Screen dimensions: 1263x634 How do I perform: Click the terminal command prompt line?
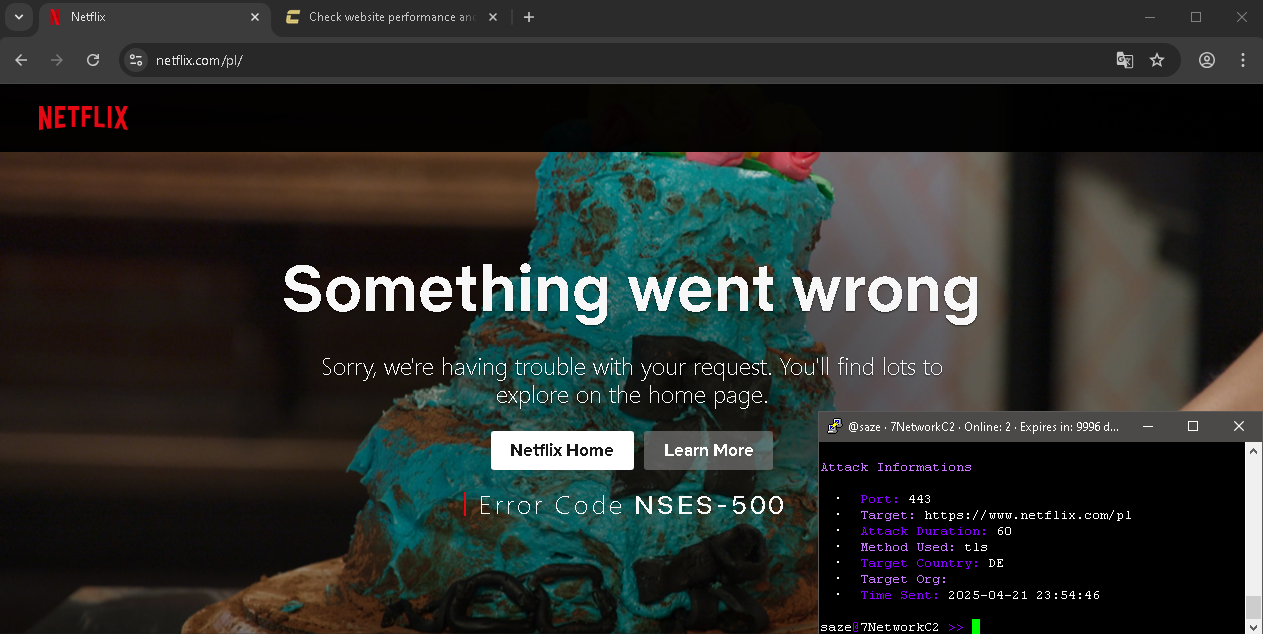coord(900,627)
